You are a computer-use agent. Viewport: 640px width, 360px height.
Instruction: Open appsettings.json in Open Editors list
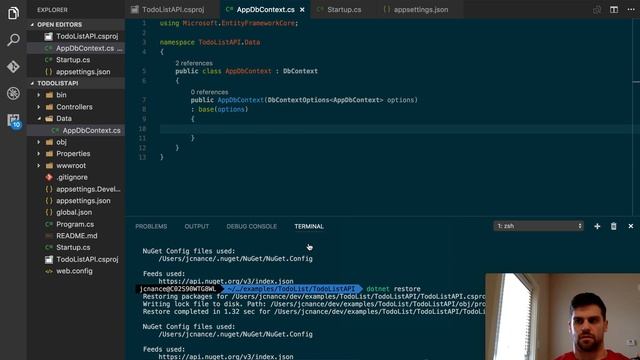coord(76,72)
